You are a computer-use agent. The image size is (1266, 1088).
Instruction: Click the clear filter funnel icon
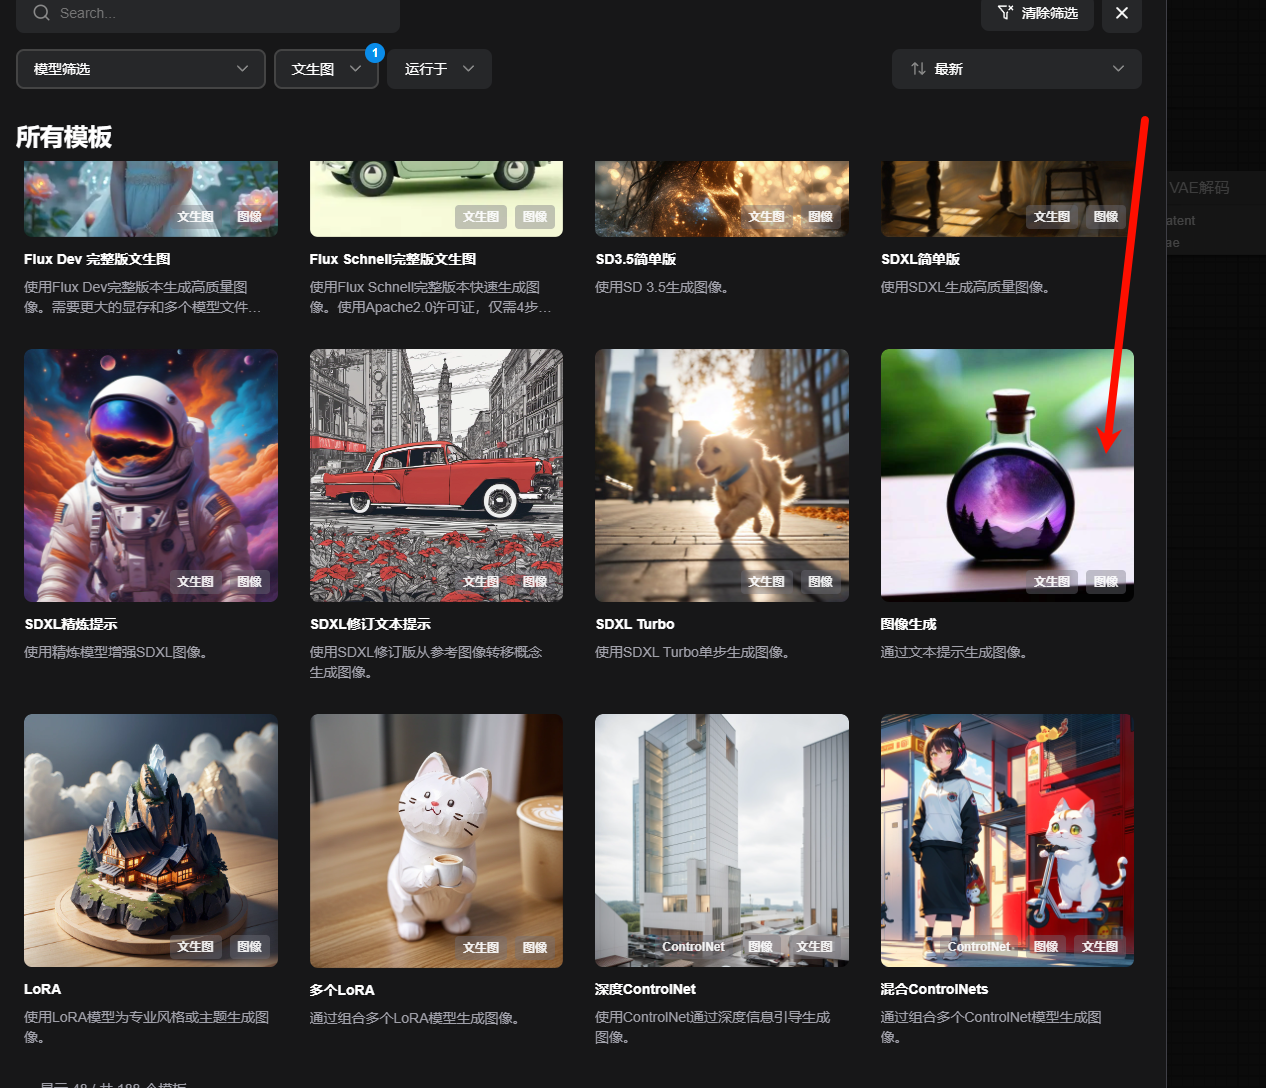point(1005,13)
